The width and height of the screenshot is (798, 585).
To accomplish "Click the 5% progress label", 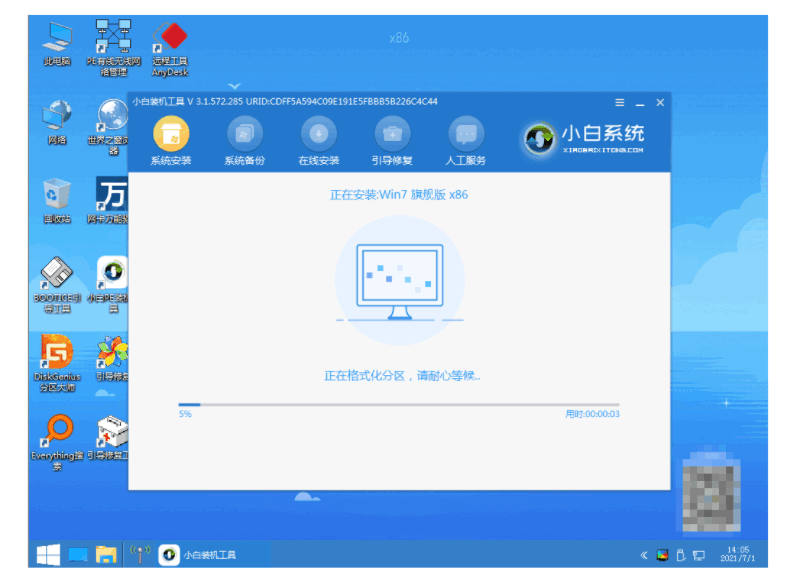I will click(185, 414).
